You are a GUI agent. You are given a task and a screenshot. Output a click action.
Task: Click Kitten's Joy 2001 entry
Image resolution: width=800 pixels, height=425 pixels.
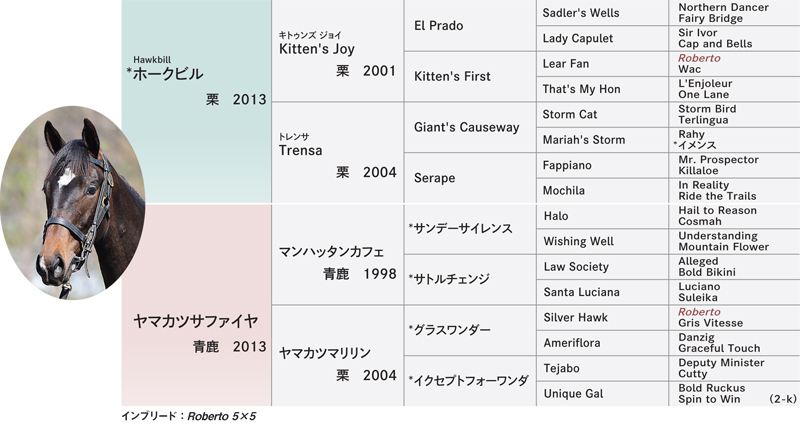tap(337, 51)
